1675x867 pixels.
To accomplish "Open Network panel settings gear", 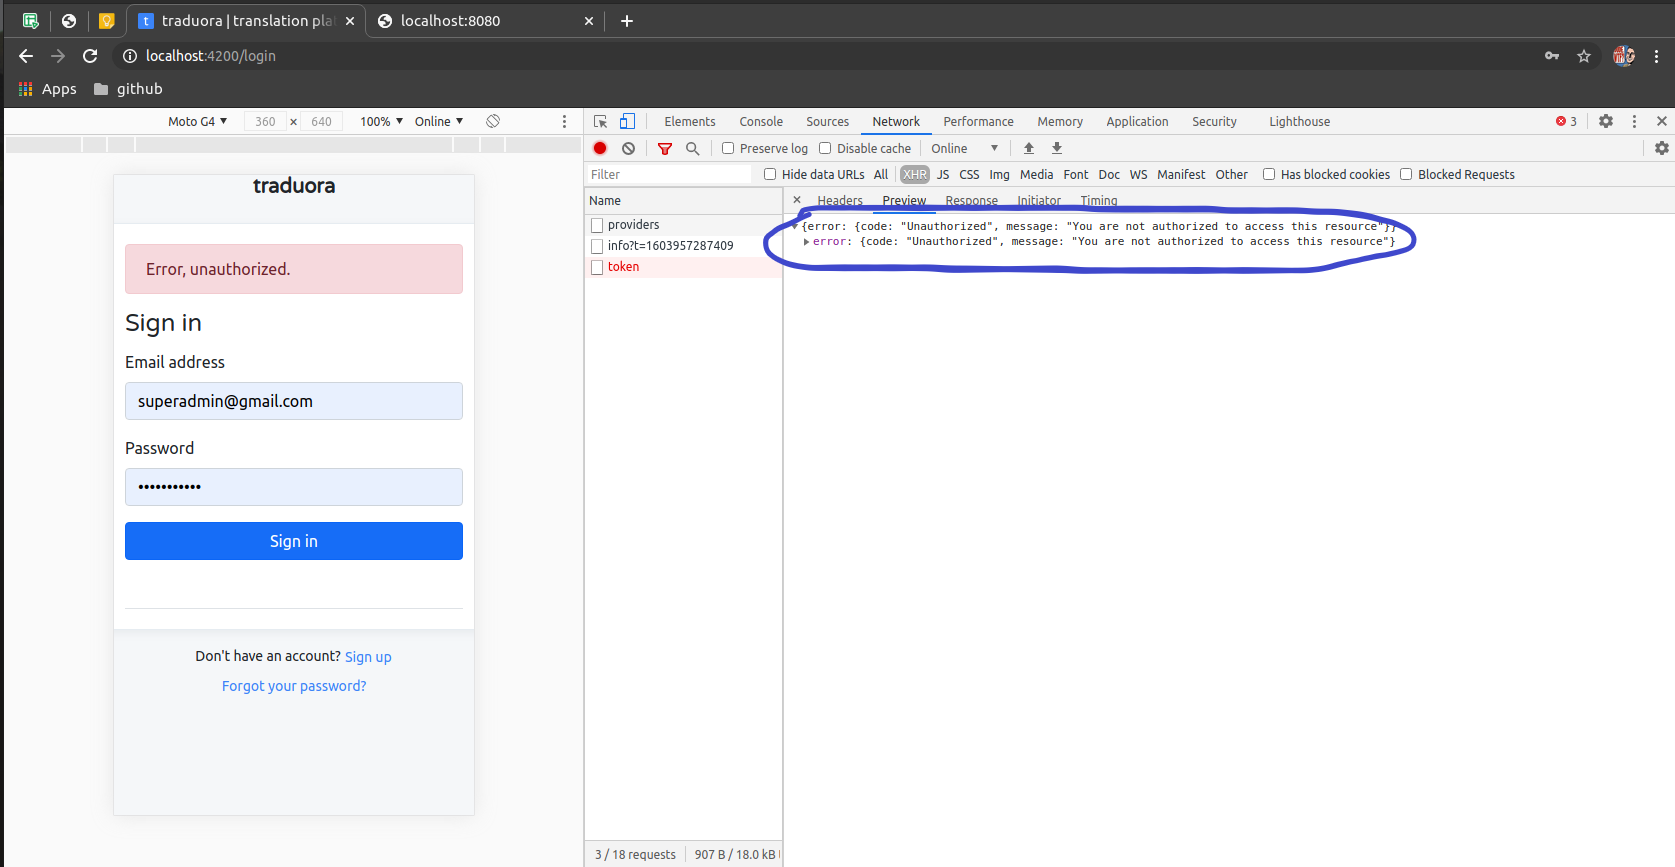I will [x=1662, y=148].
